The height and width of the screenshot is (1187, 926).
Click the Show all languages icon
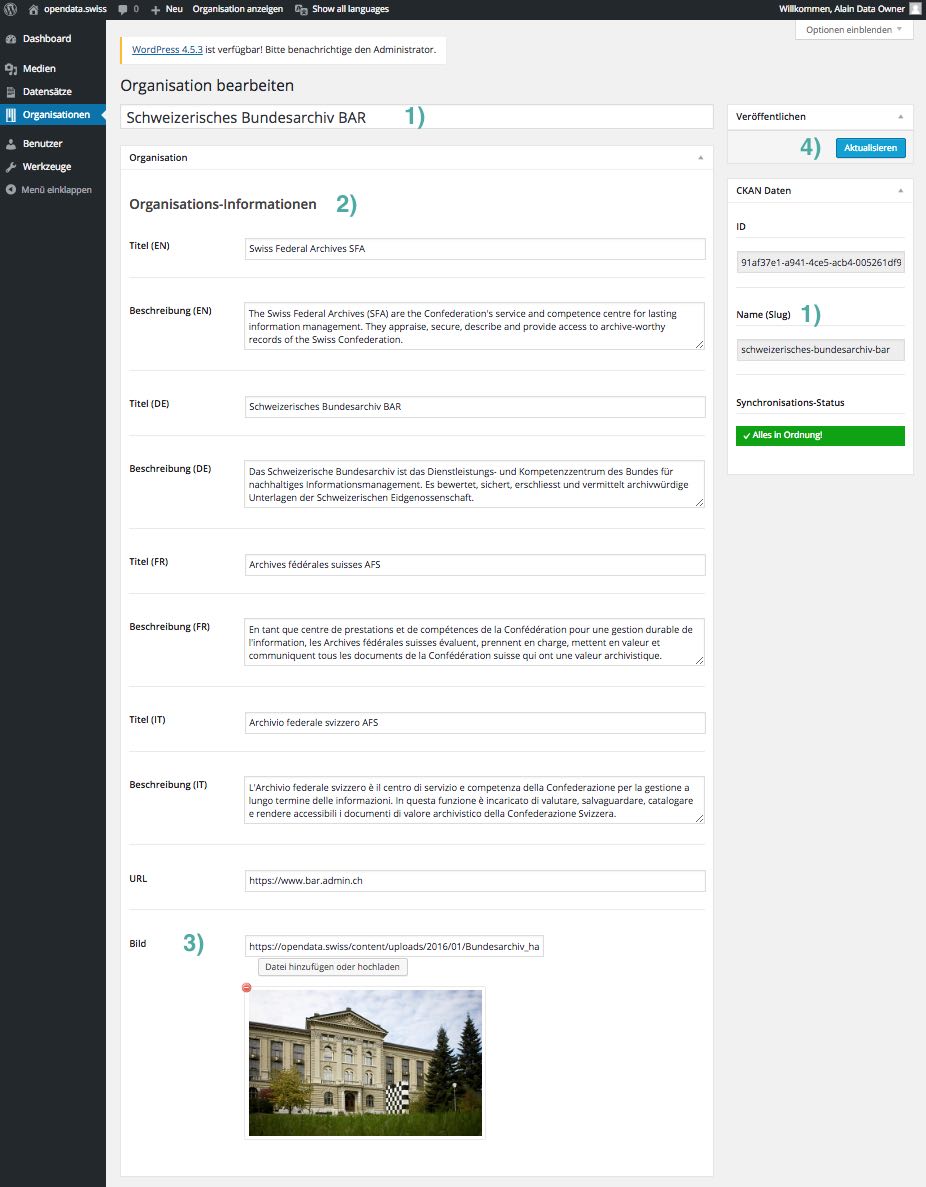click(x=301, y=9)
